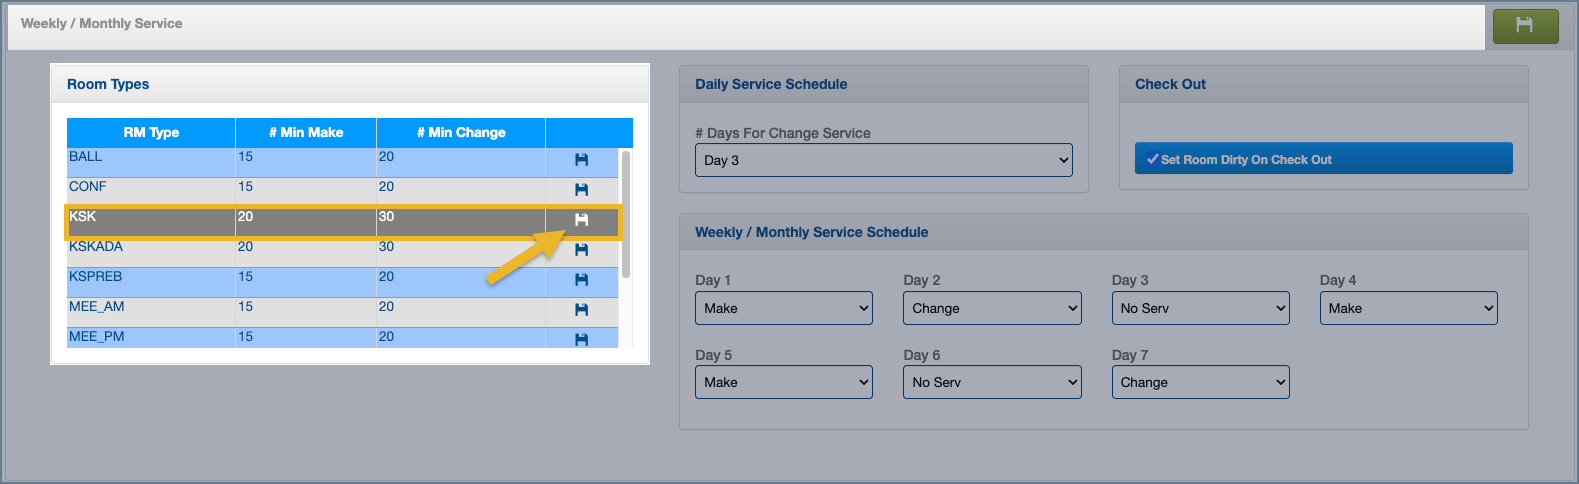Save the MEE_PM room type row
The height and width of the screenshot is (484, 1579).
pos(581,339)
